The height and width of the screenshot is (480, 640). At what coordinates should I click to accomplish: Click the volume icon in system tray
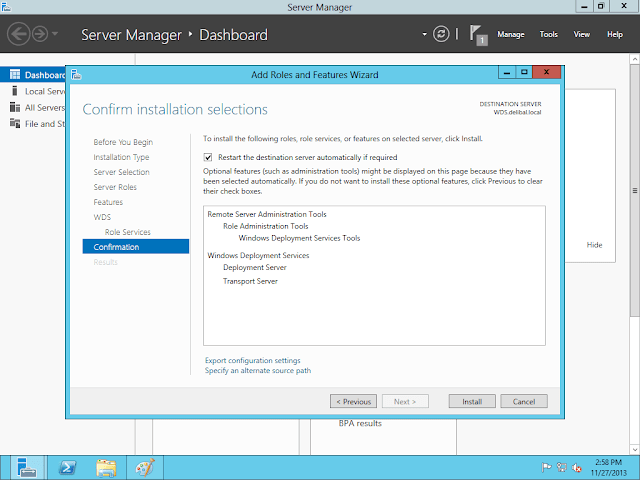pyautogui.click(x=577, y=467)
